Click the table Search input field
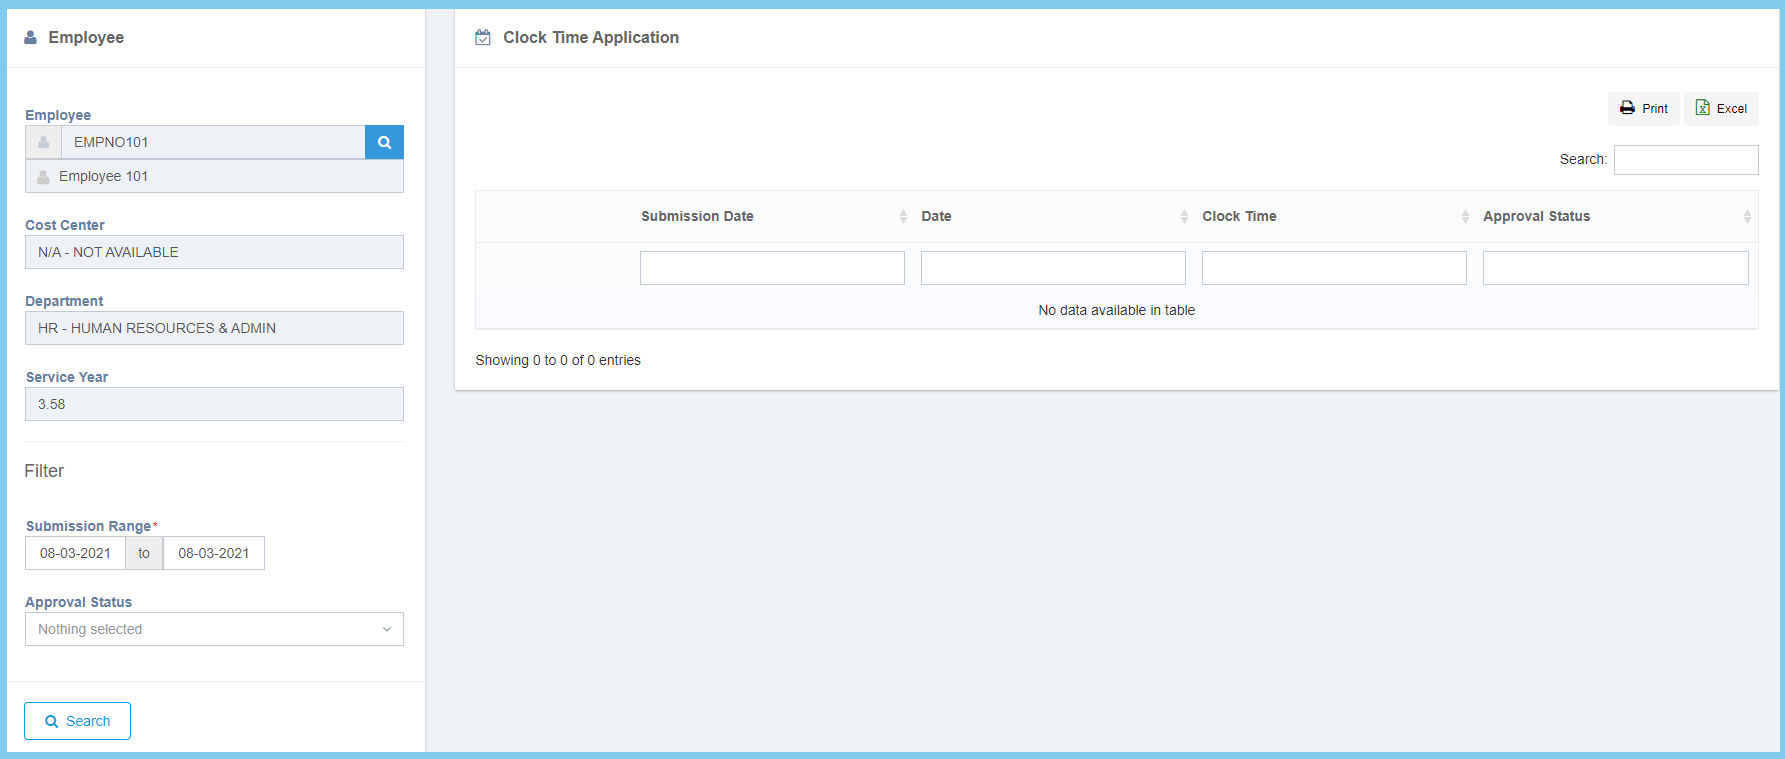The width and height of the screenshot is (1785, 759). (x=1685, y=160)
